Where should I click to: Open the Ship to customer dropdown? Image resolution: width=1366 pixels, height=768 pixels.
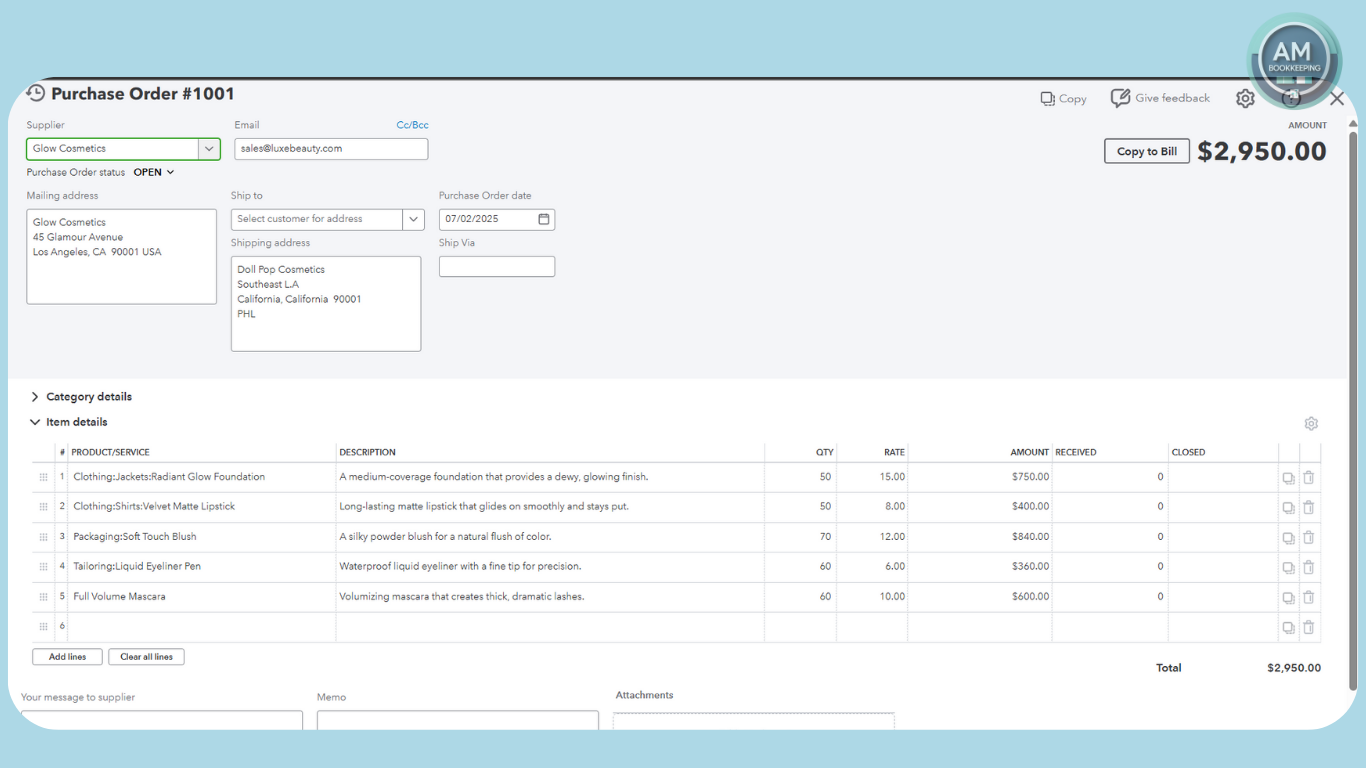(x=413, y=219)
